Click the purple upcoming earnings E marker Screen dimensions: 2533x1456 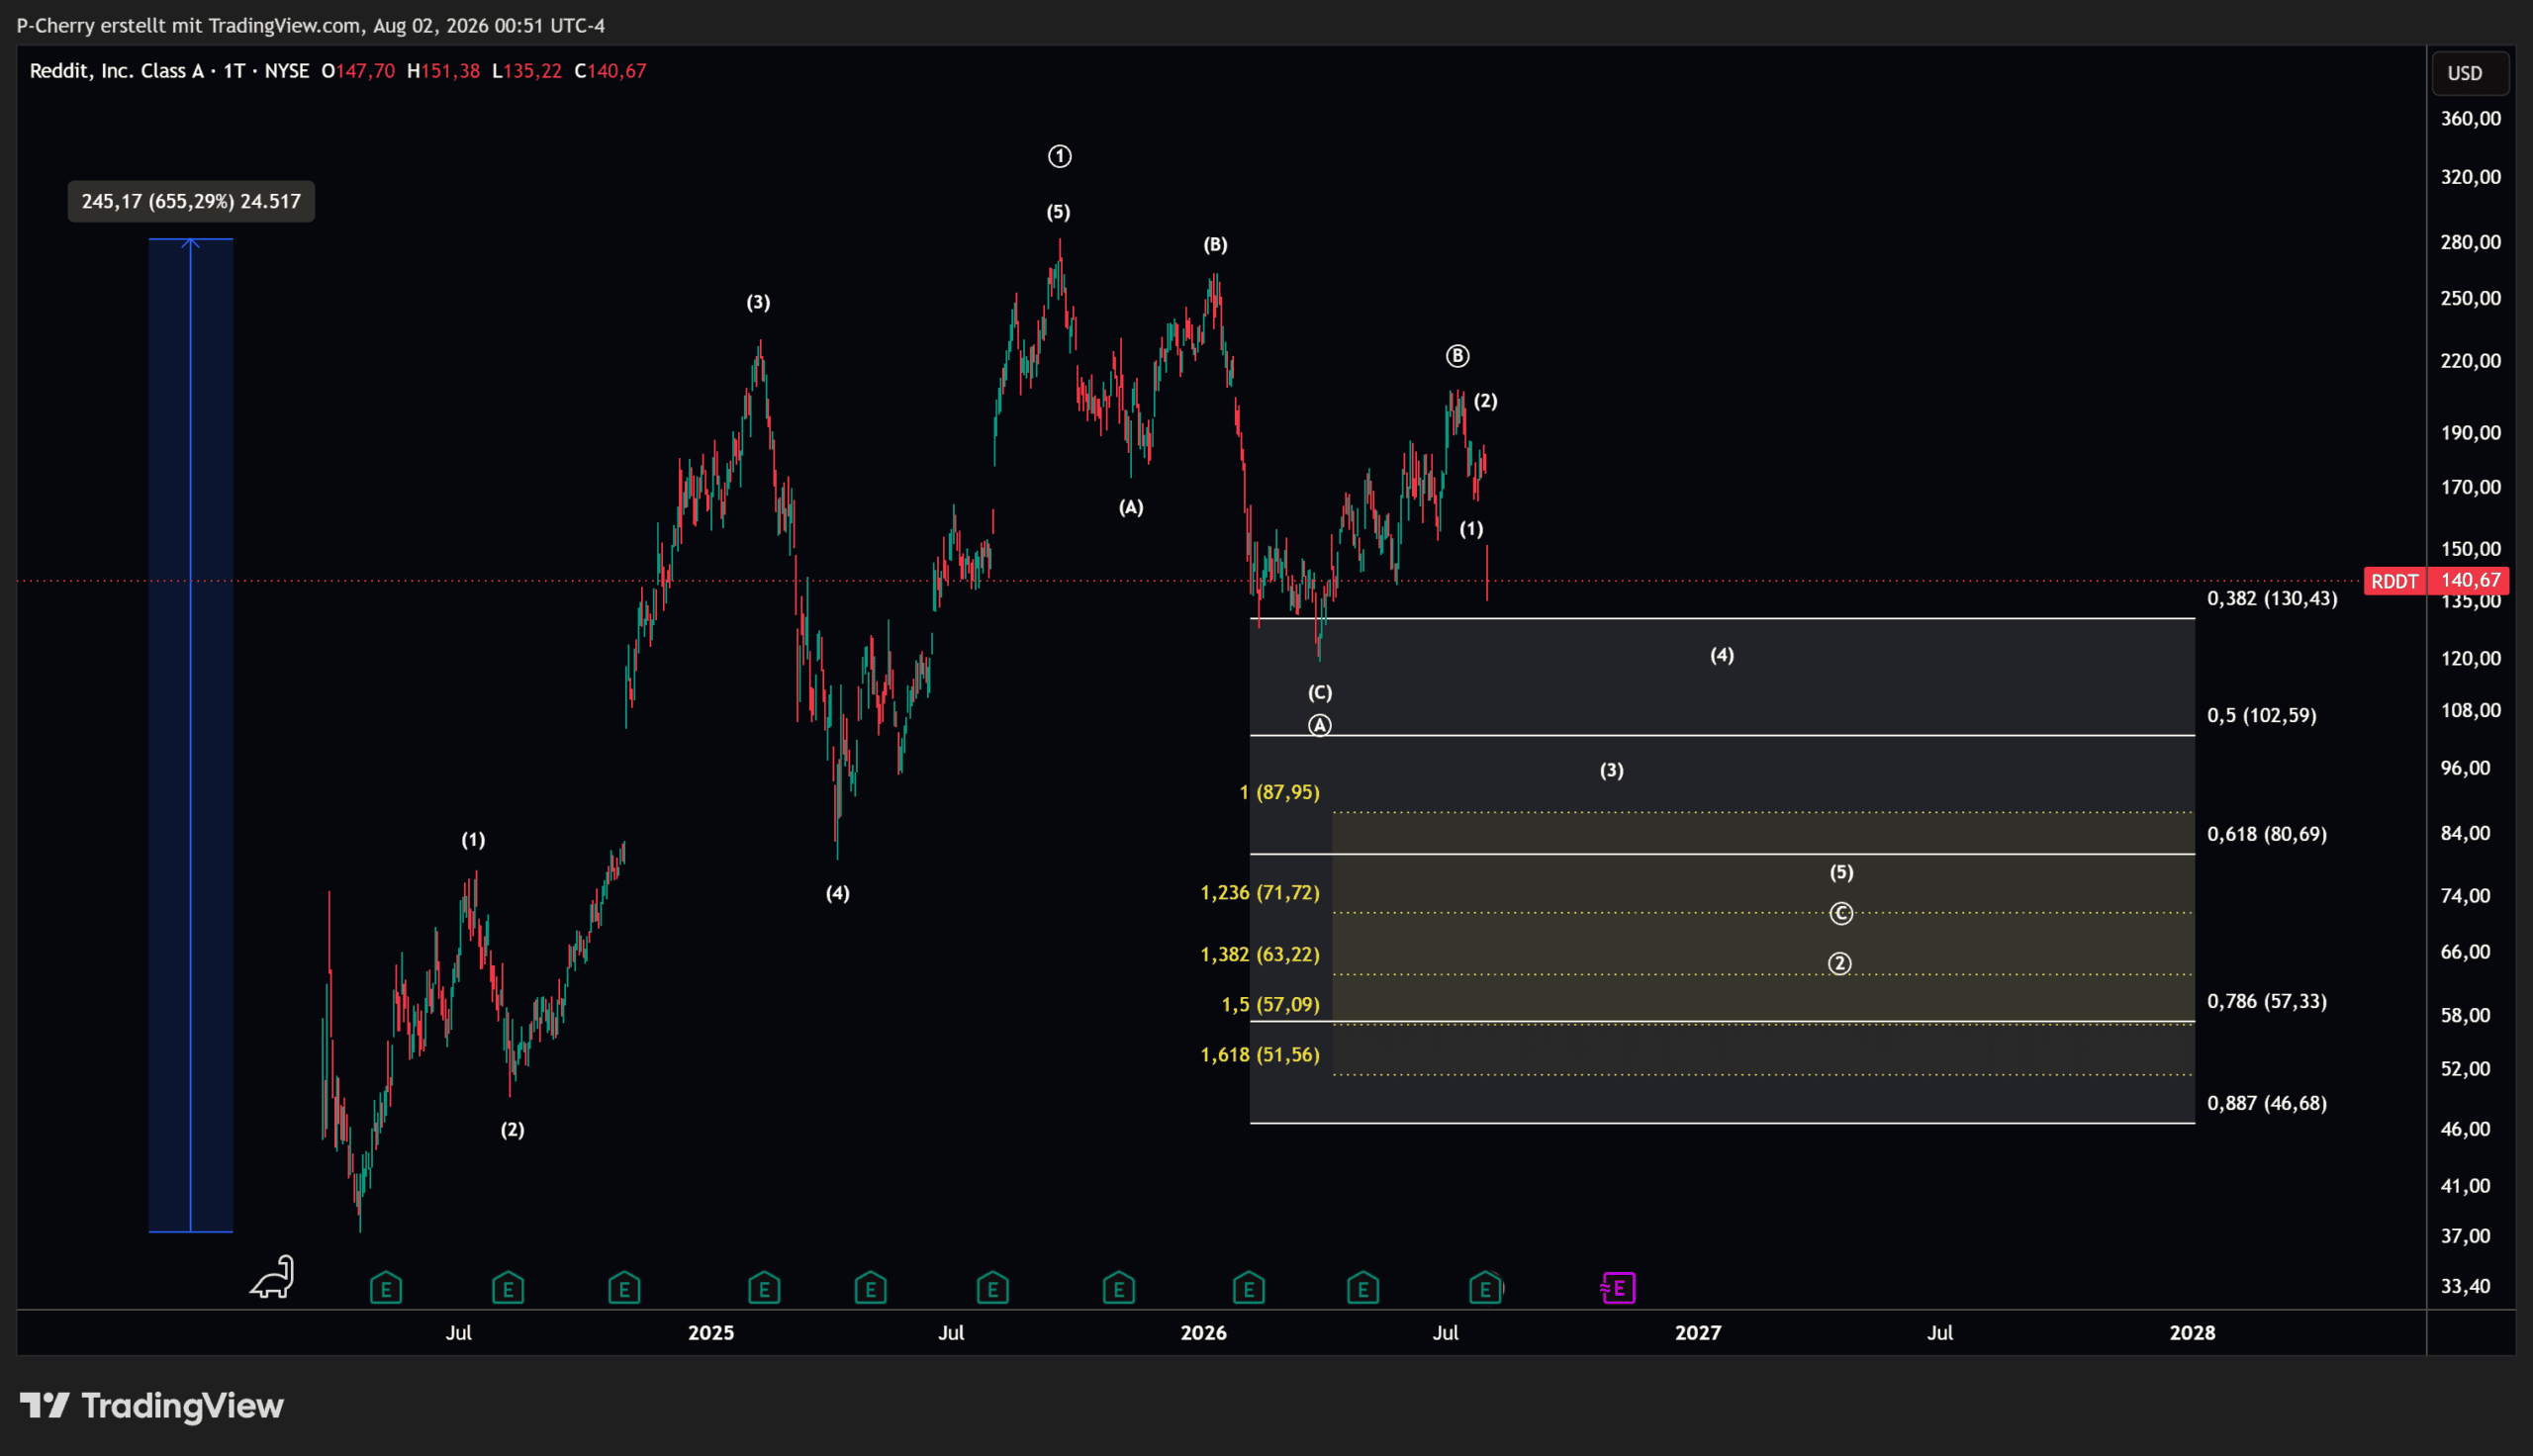pos(1618,1288)
